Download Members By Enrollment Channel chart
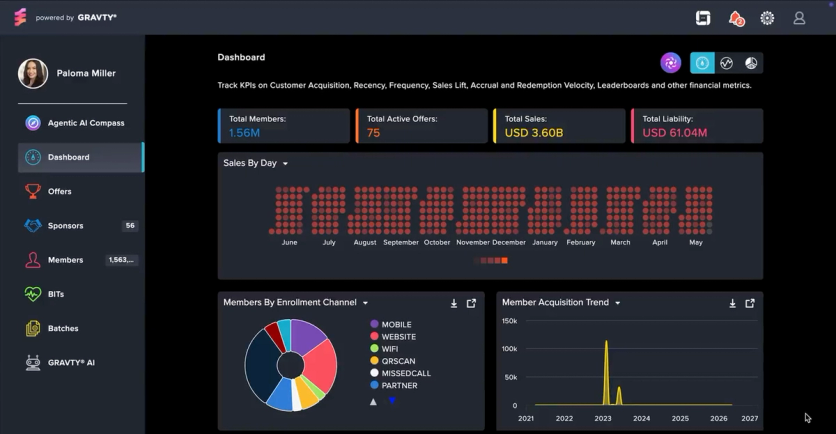This screenshot has width=836, height=434. 454,303
